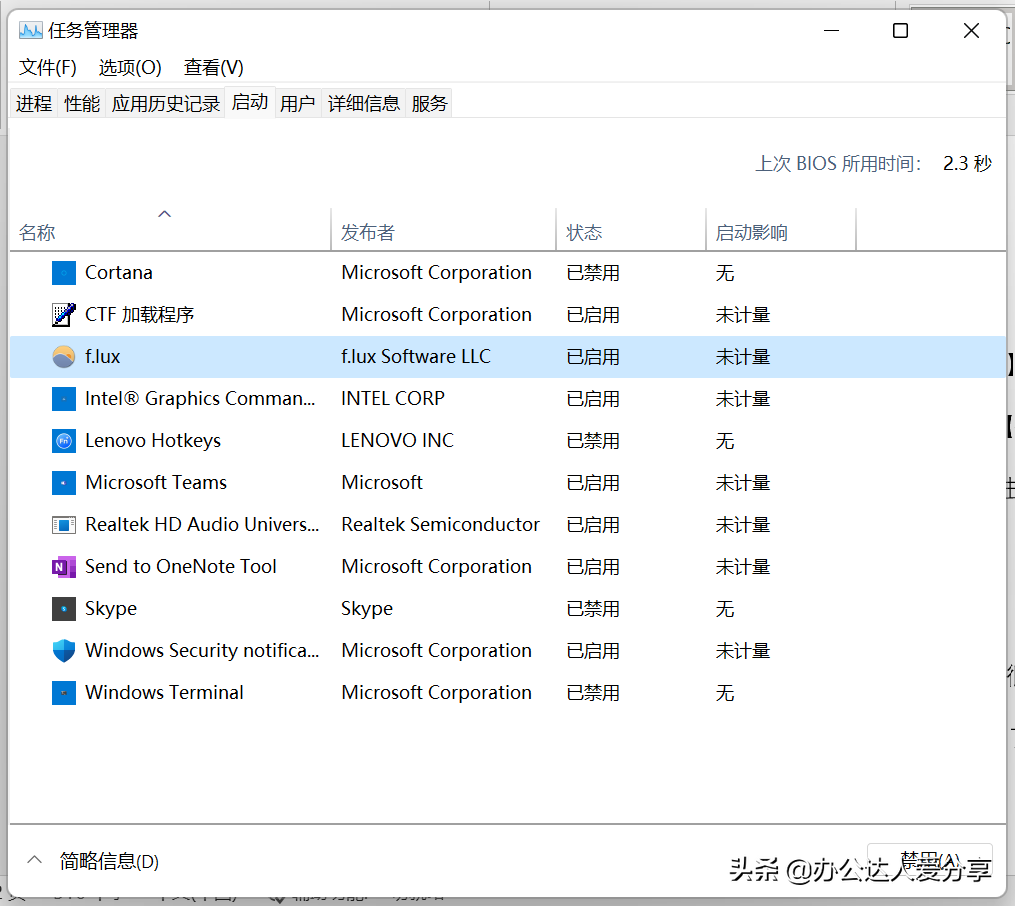The image size is (1015, 906).
Task: Click the sort arrow above 名称
Action: [x=164, y=214]
